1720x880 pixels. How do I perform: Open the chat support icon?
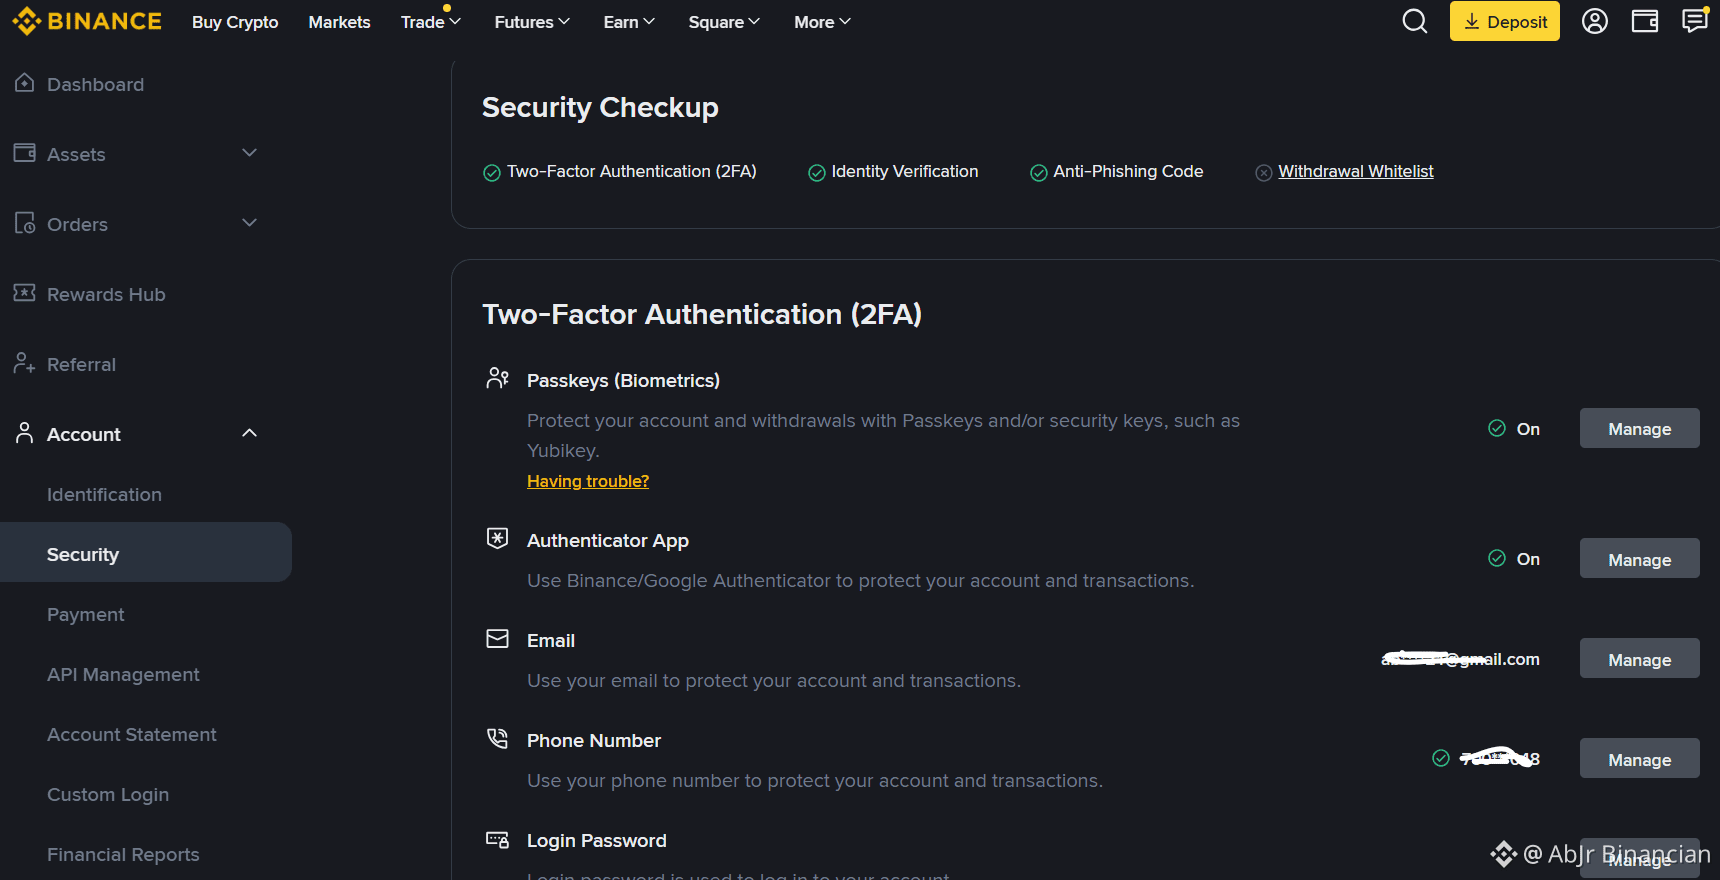tap(1694, 21)
